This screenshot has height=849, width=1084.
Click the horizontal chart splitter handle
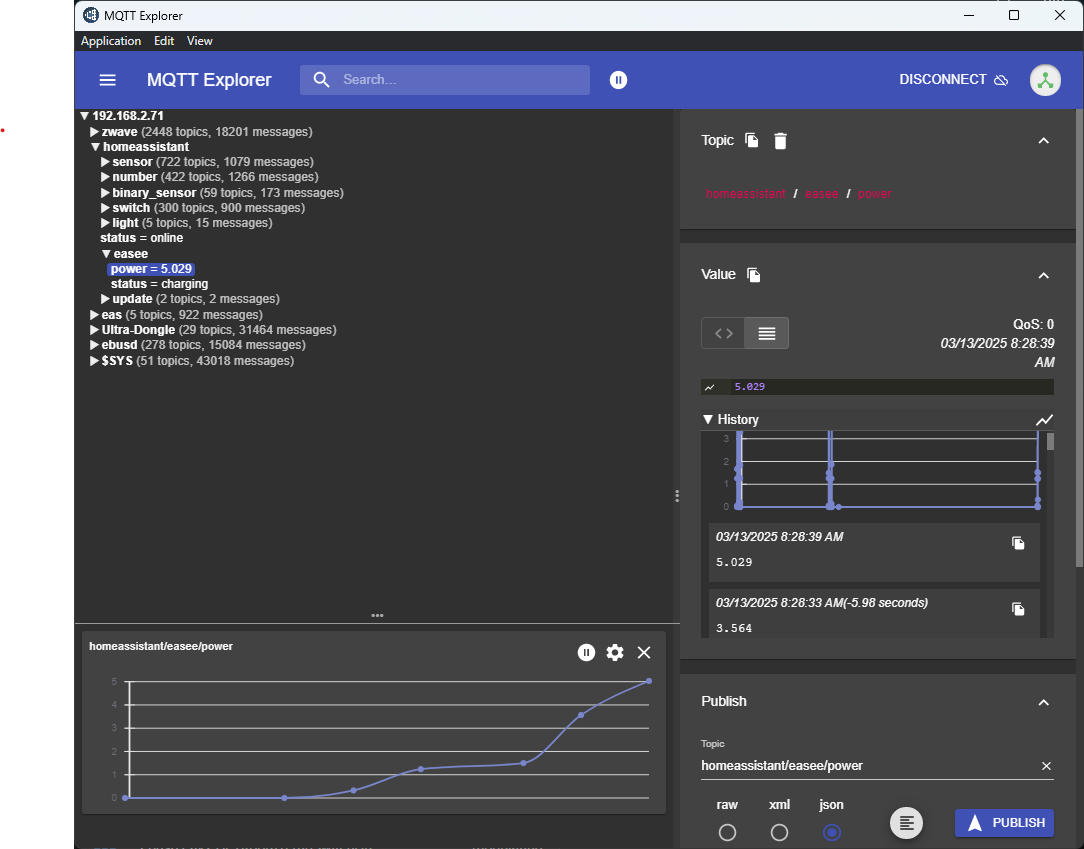pyautogui.click(x=377, y=615)
